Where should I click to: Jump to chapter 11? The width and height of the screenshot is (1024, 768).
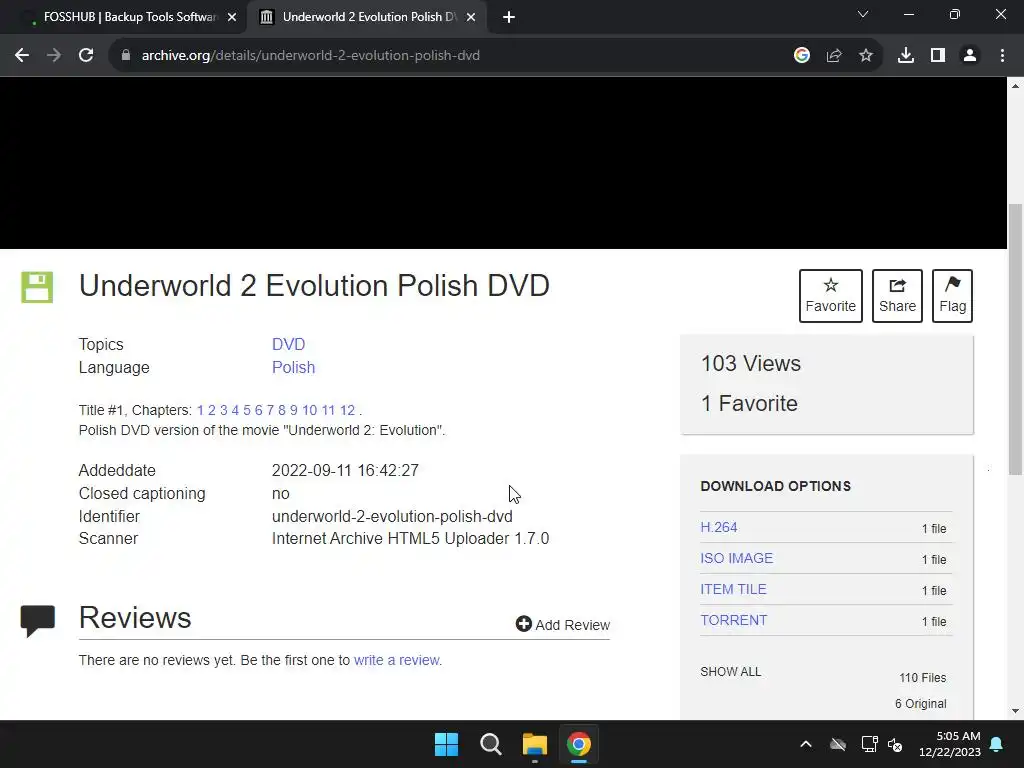(x=328, y=410)
